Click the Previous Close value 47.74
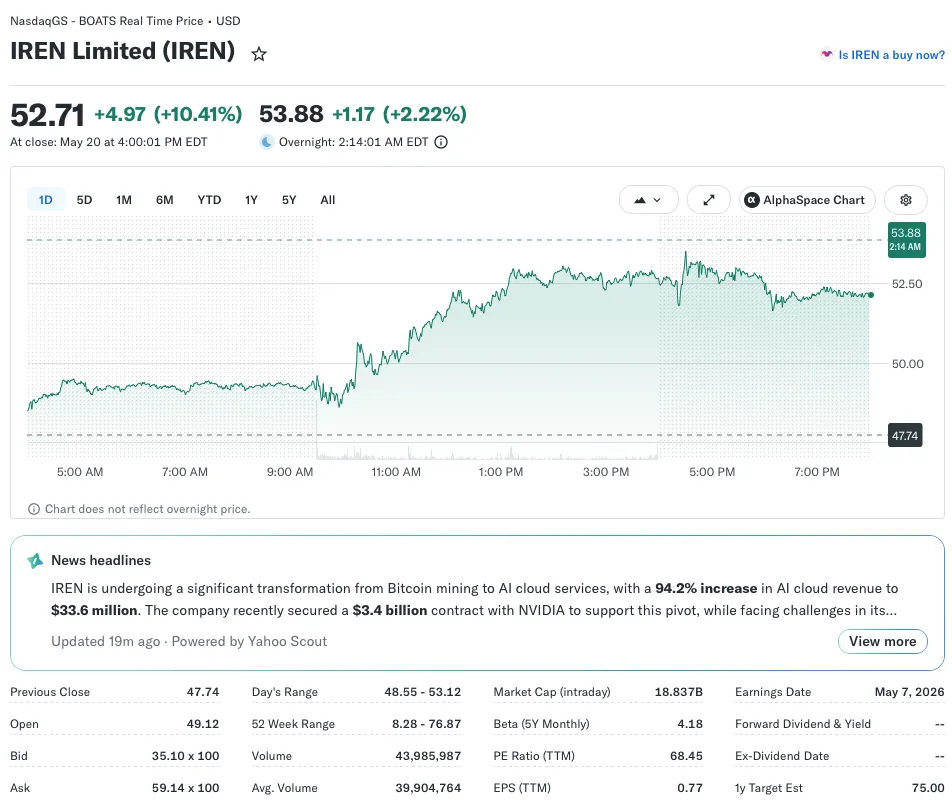This screenshot has width=952, height=812. 203,692
